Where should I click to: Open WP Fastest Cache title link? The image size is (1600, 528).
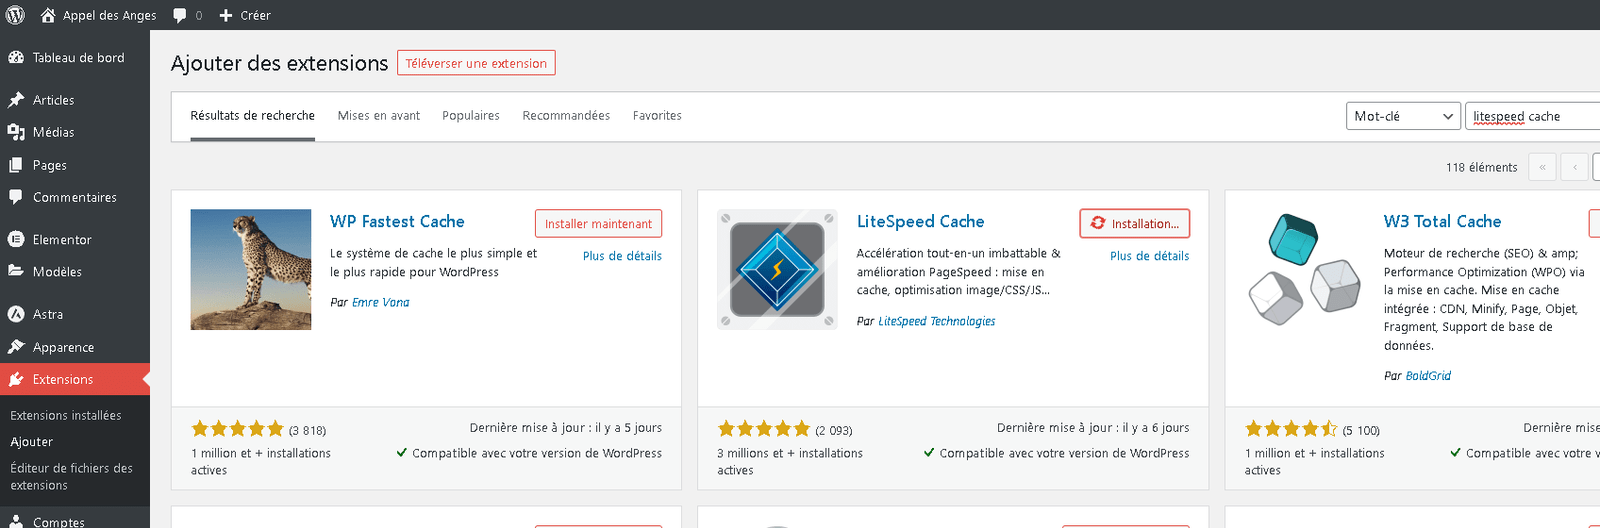point(397,222)
